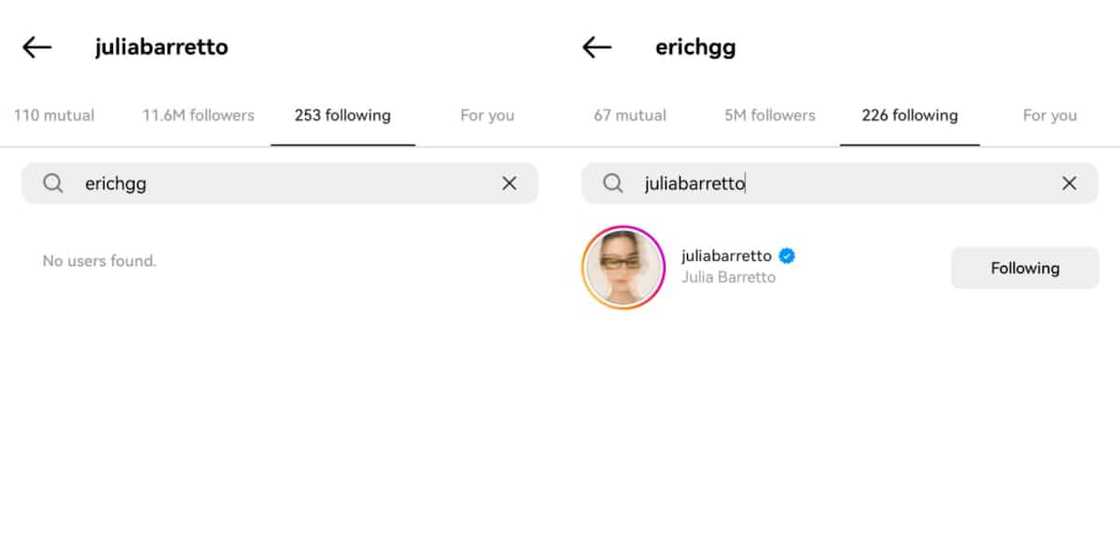Switch to the 67 mutual tab
This screenshot has height=553, width=1120.
tap(630, 115)
